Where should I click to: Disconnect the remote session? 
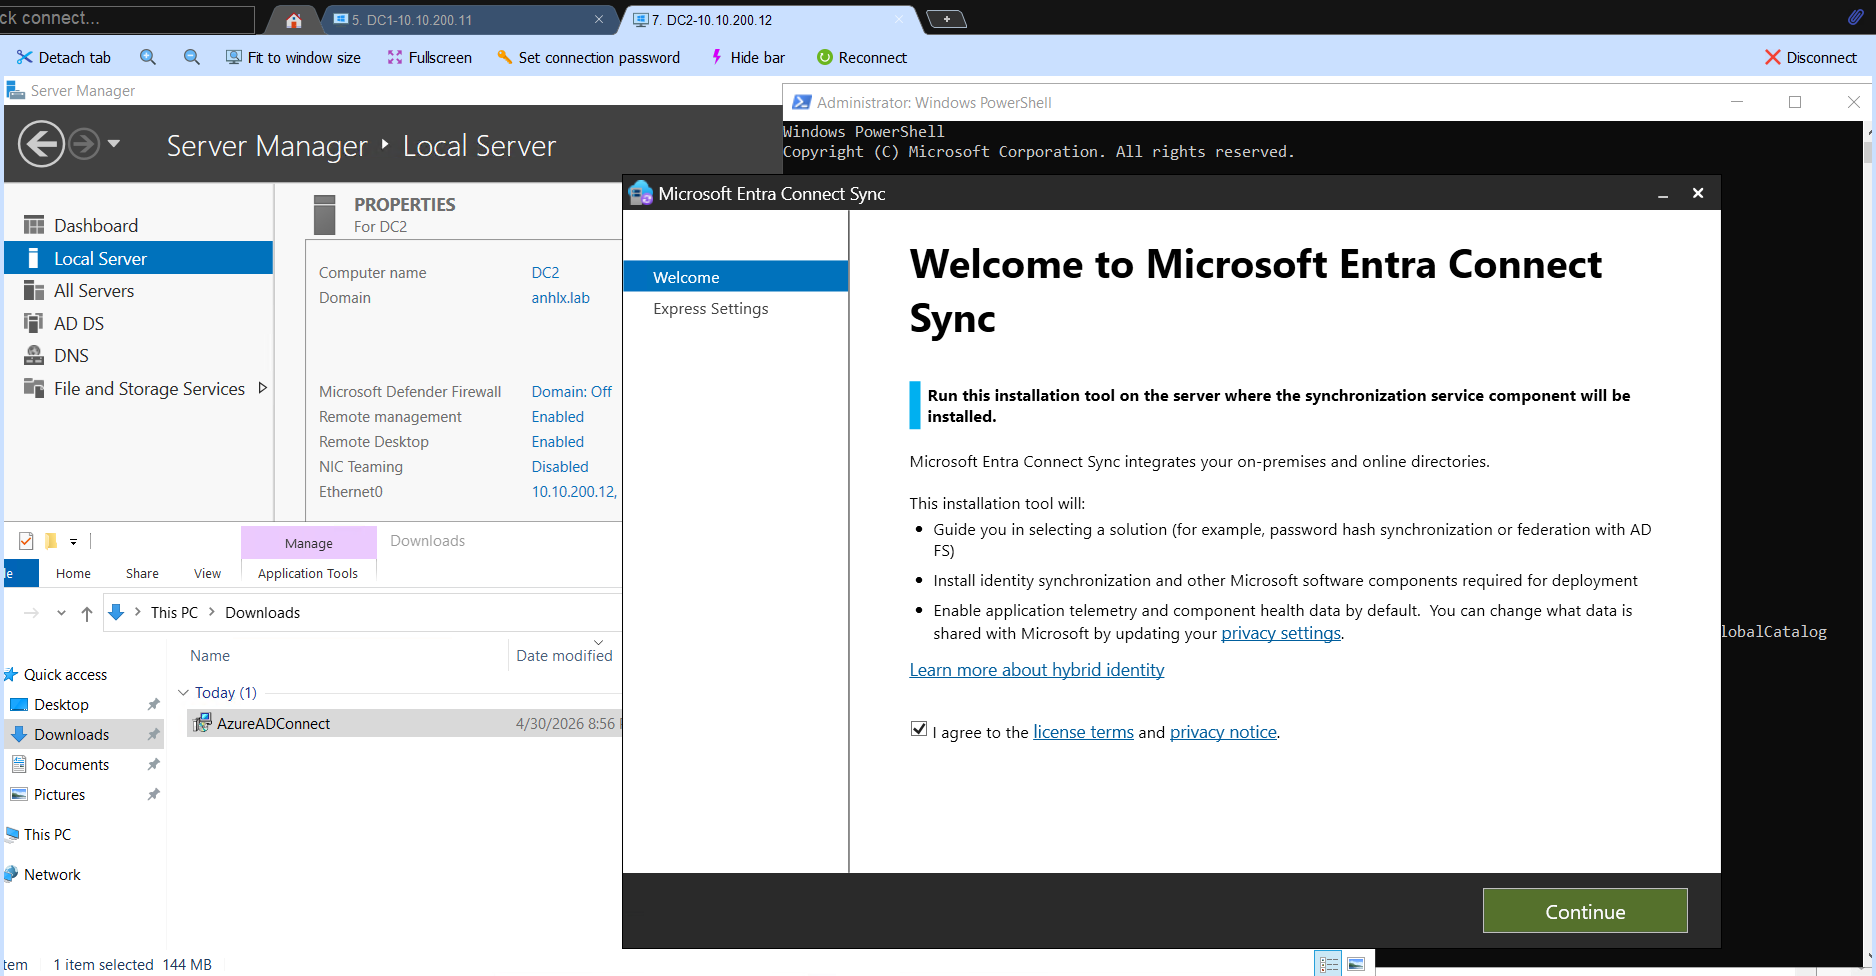point(1810,58)
